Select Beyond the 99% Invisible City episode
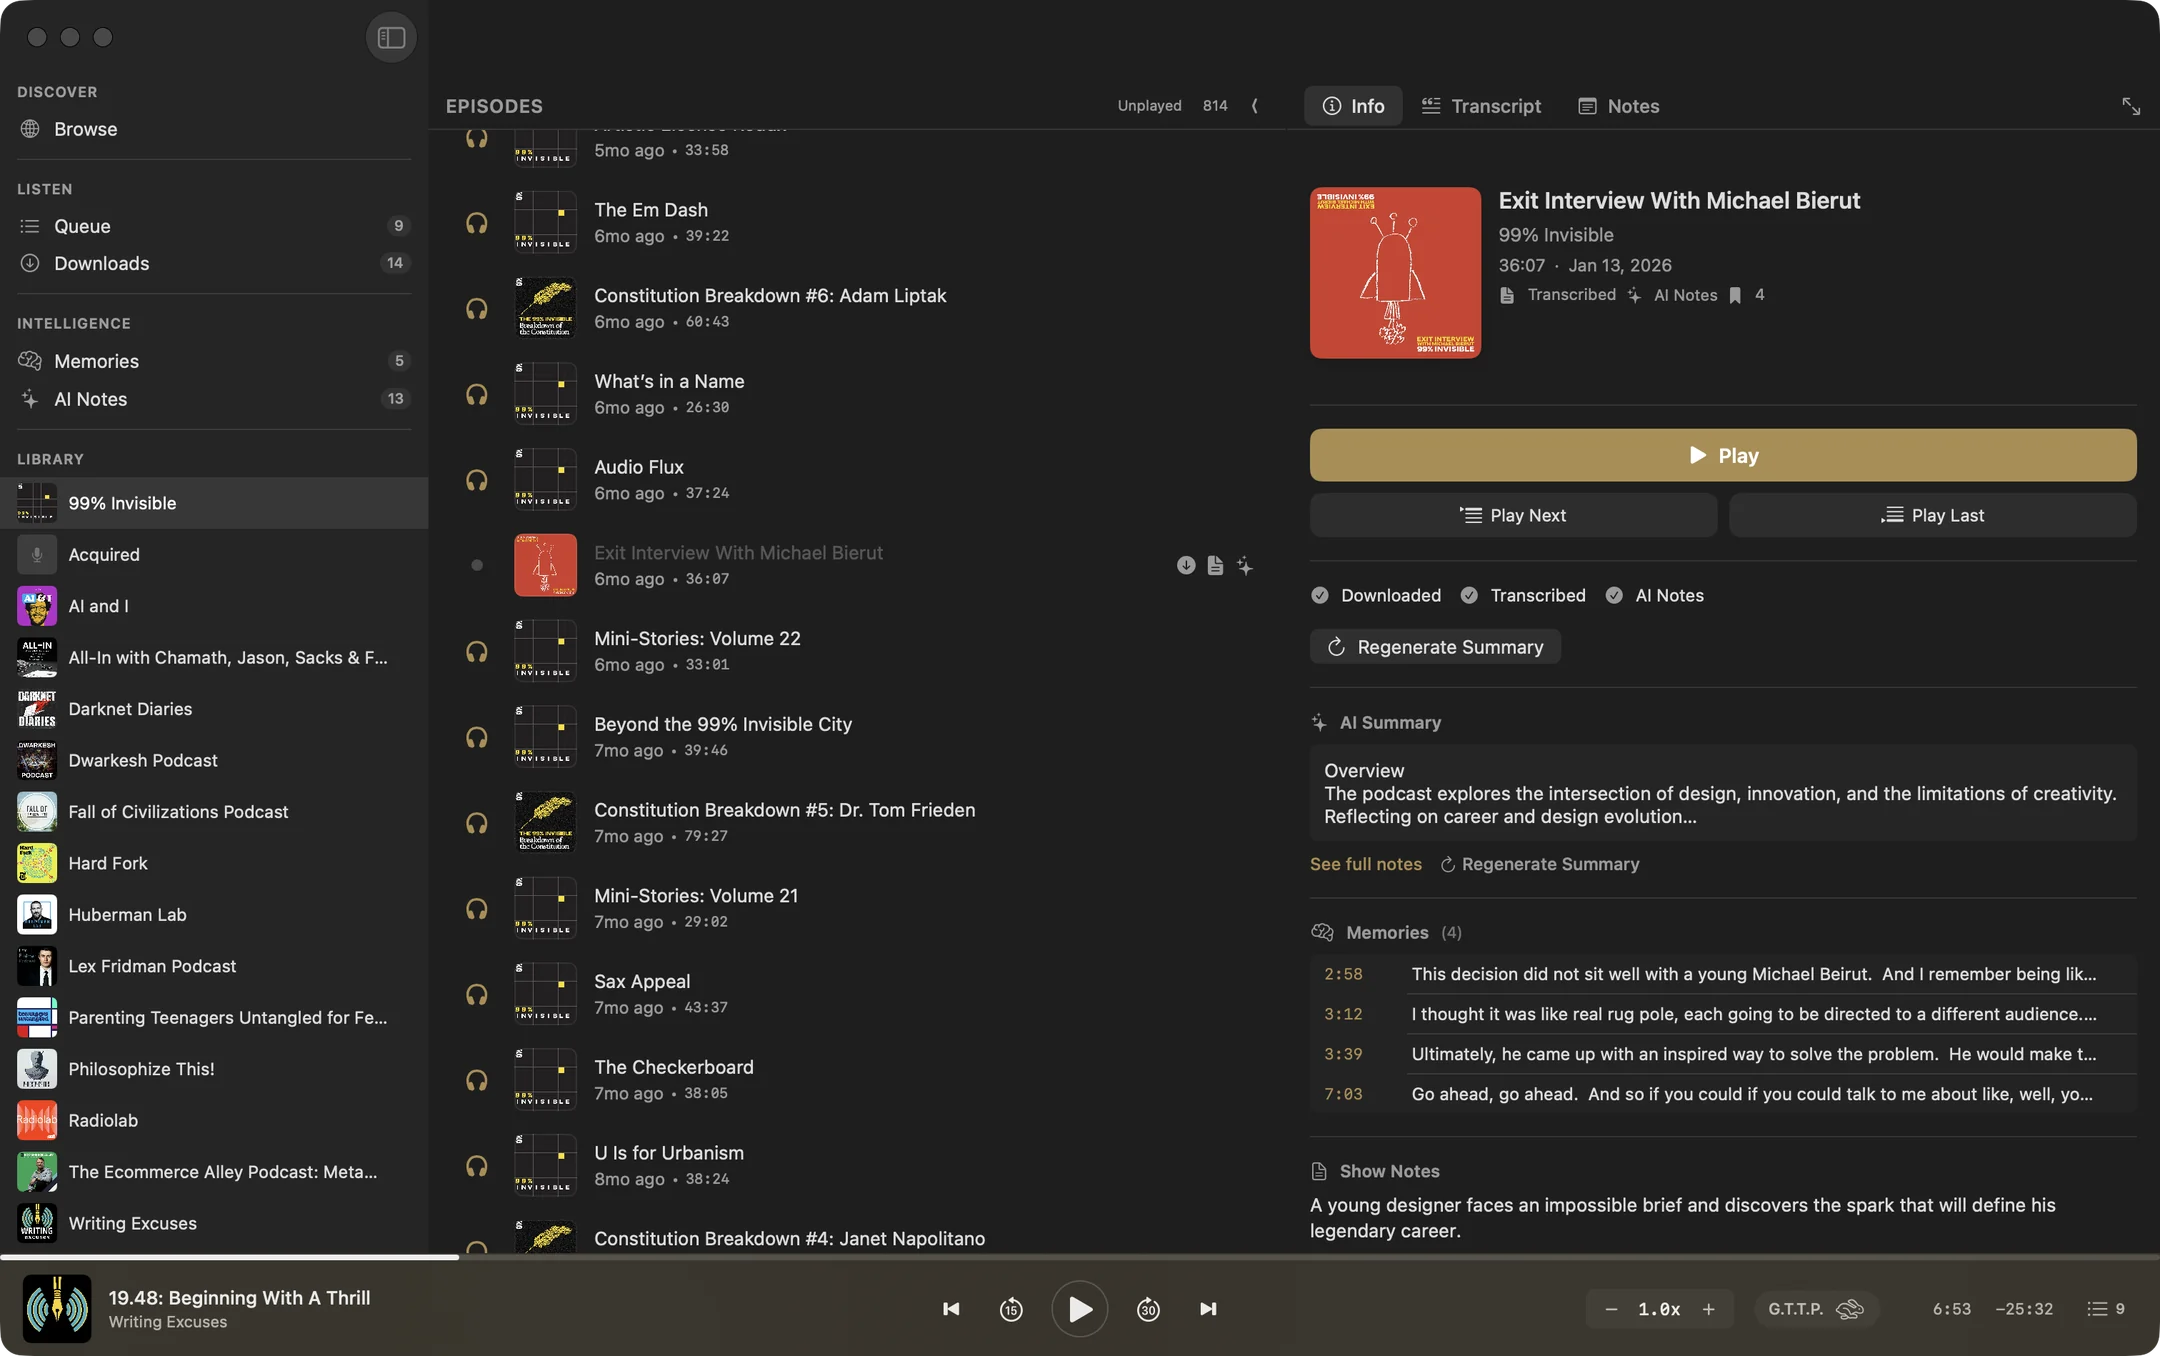 (858, 737)
